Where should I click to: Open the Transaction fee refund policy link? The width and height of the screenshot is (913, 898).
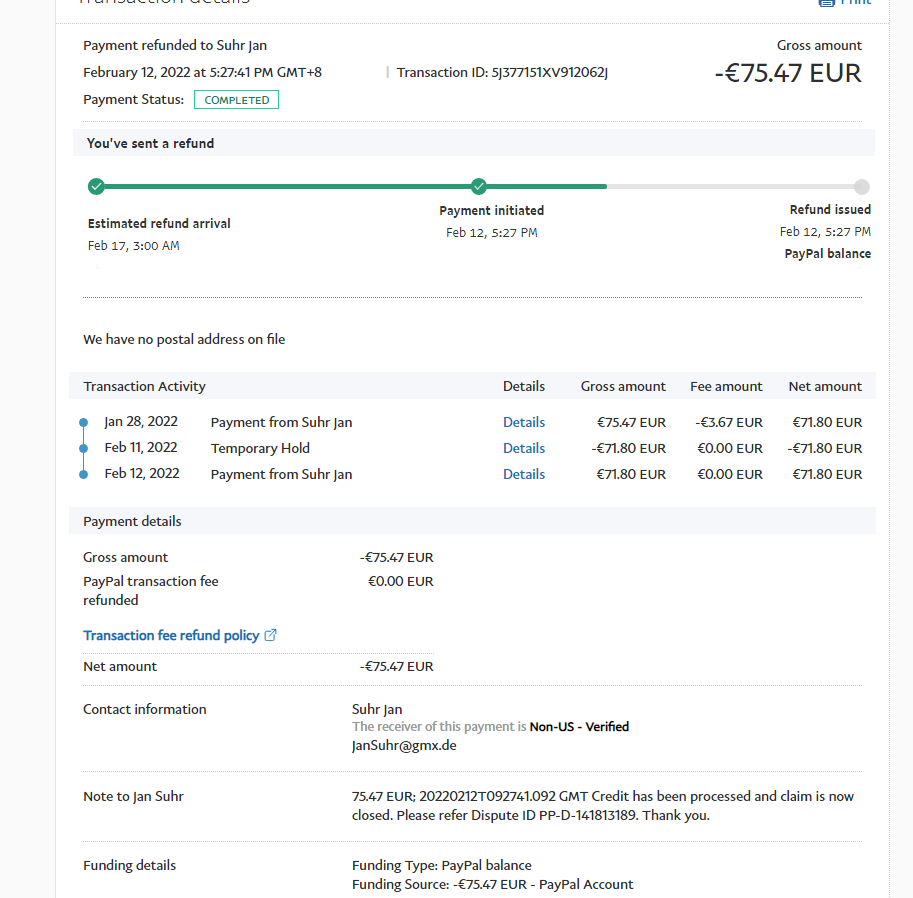coord(171,635)
